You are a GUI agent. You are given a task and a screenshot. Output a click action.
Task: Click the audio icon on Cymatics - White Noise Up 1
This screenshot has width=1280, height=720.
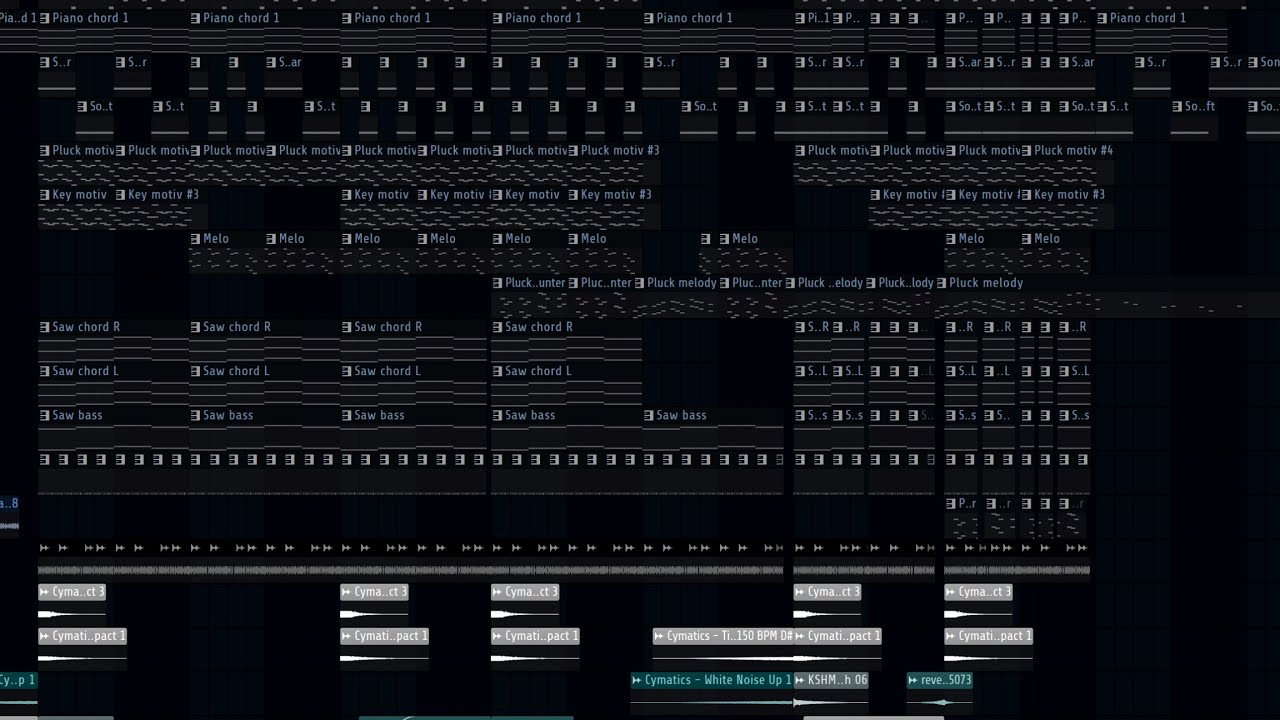click(637, 680)
